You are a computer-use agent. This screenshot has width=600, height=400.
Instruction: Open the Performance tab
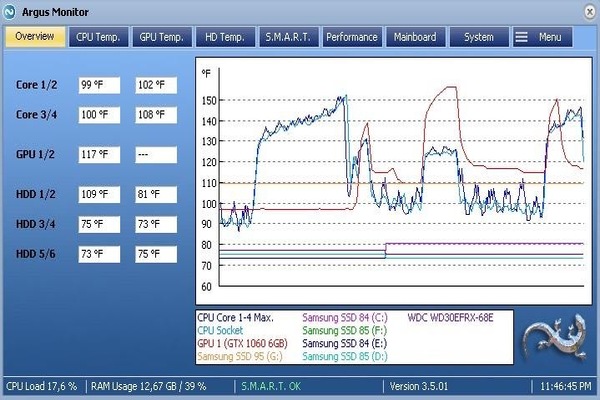pos(352,37)
